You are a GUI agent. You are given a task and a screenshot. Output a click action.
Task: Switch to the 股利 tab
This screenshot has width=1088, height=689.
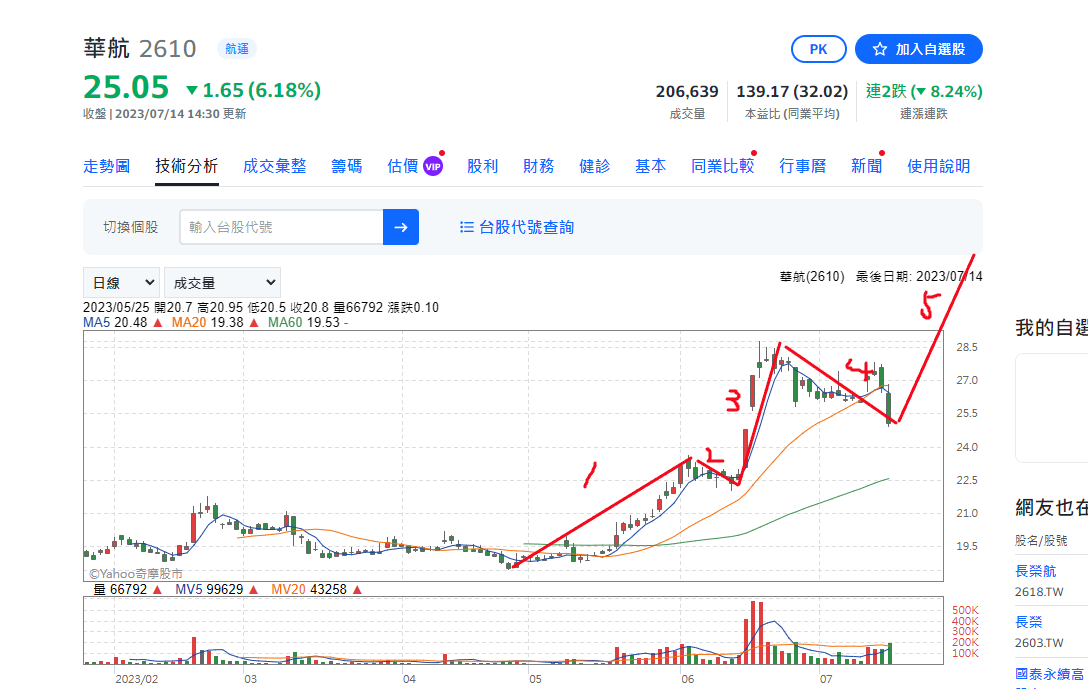coord(483,167)
